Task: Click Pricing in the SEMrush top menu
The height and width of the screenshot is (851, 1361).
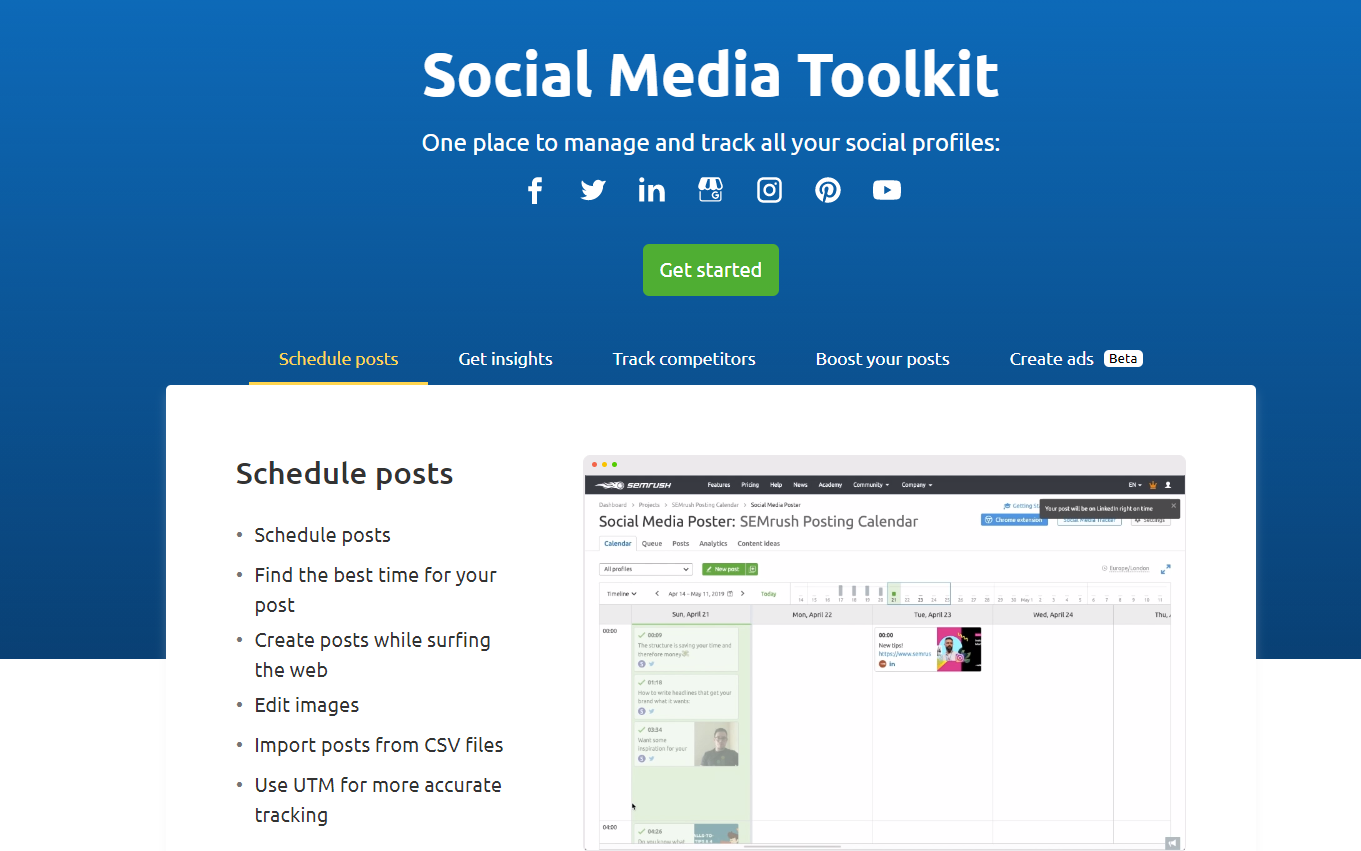Action: click(x=750, y=485)
